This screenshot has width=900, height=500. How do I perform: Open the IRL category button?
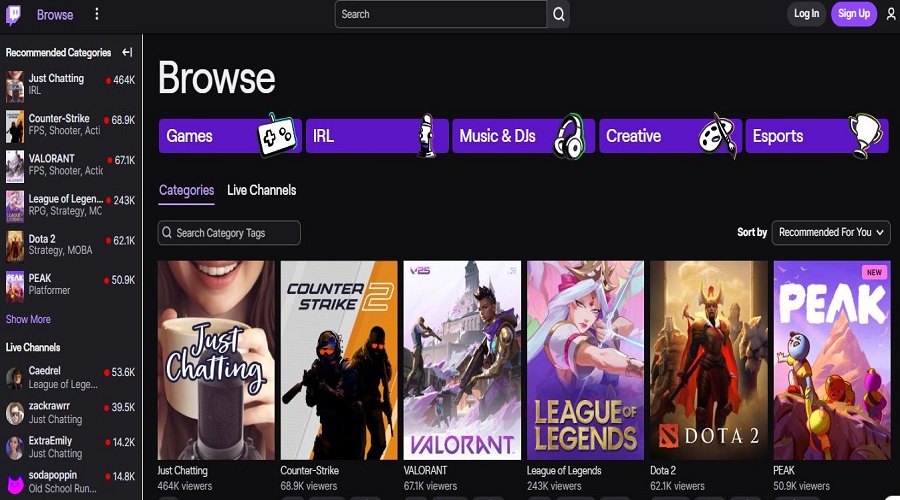pos(377,136)
